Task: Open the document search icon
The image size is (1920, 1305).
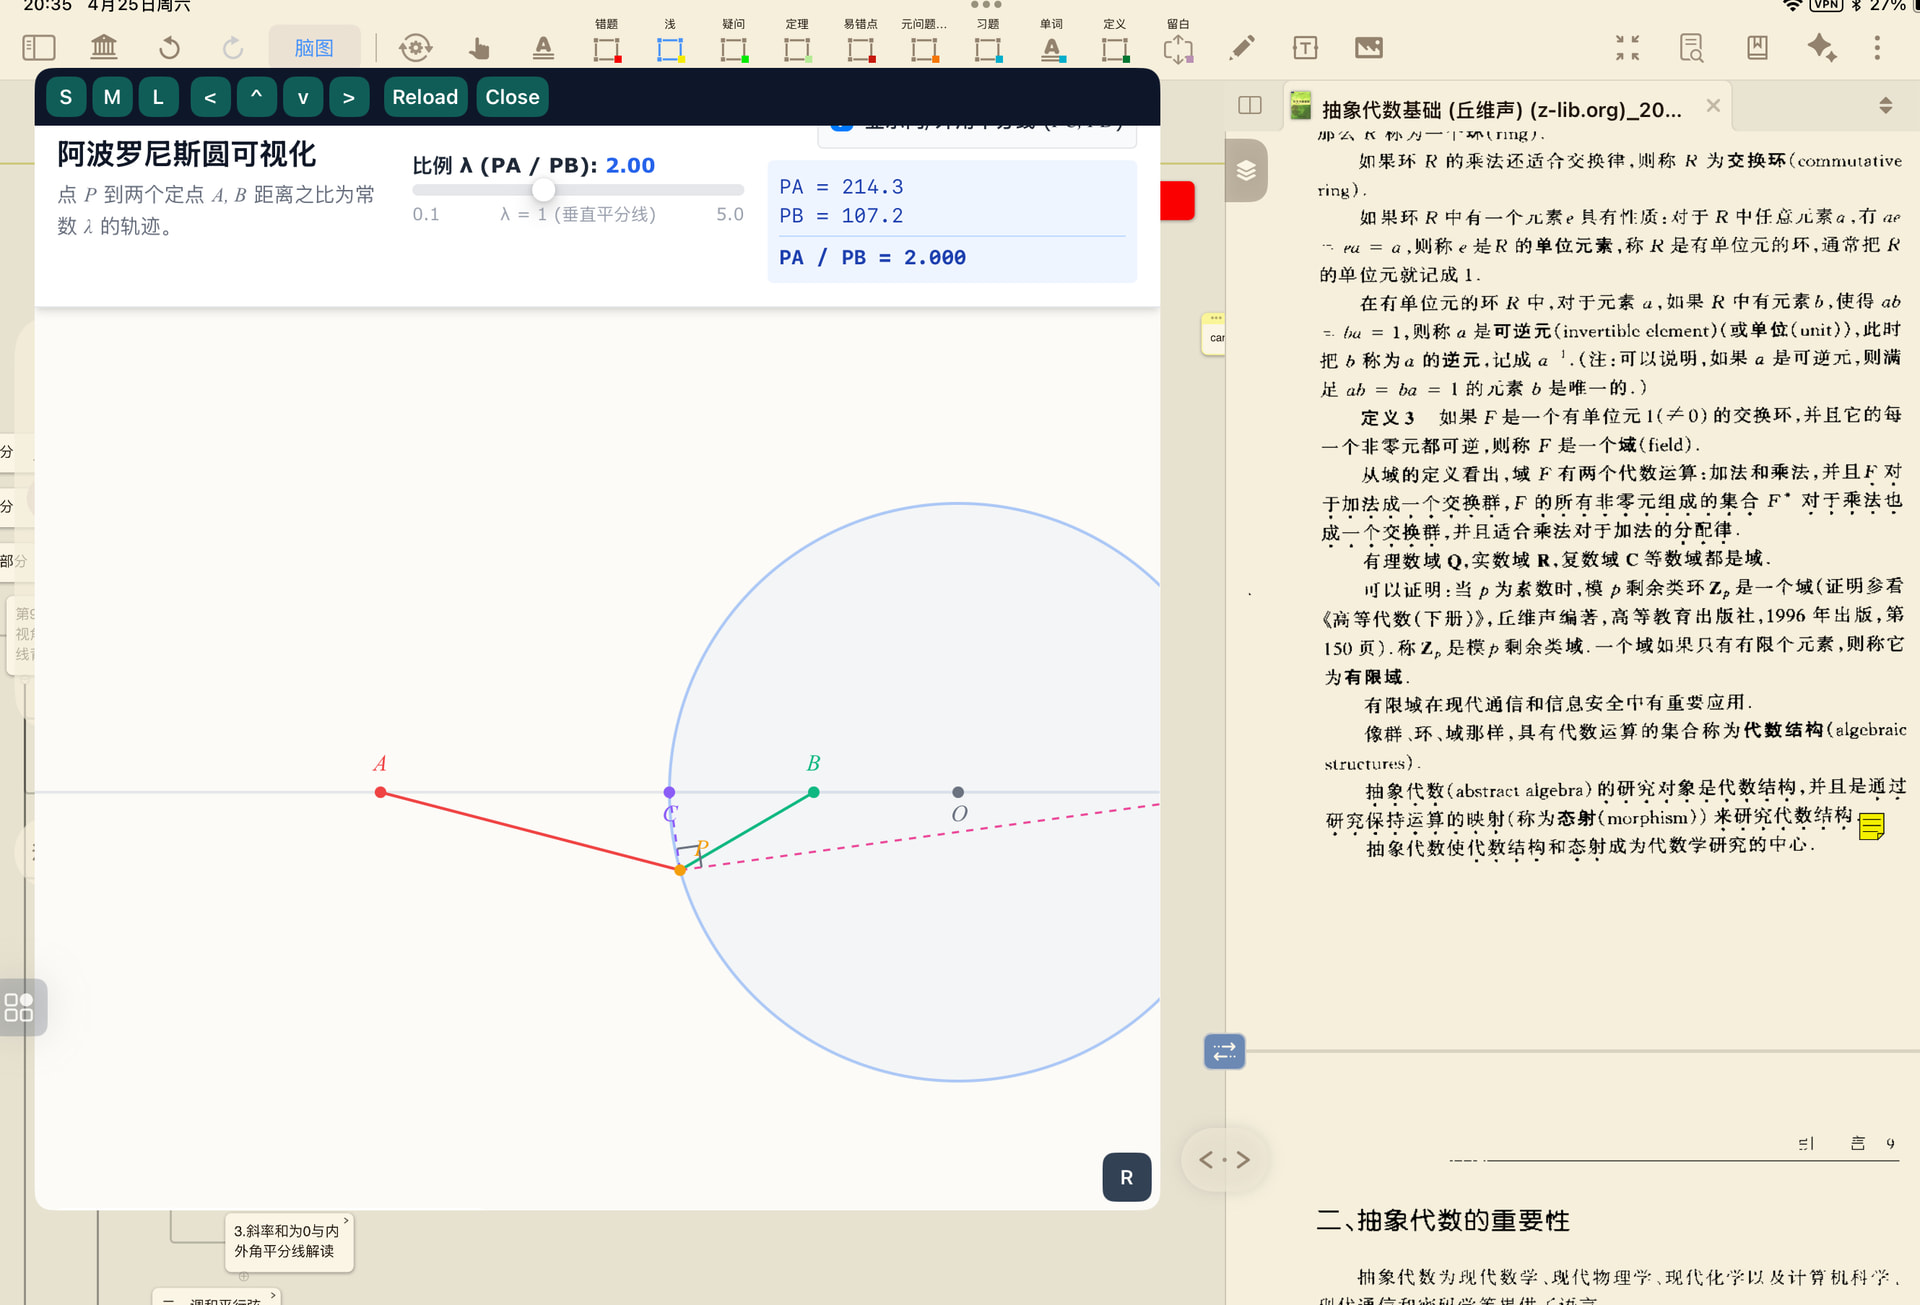Action: tap(1691, 47)
